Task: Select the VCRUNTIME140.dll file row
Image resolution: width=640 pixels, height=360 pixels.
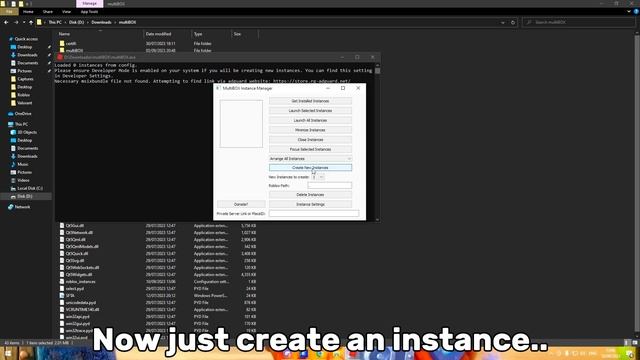Action: tap(158, 310)
